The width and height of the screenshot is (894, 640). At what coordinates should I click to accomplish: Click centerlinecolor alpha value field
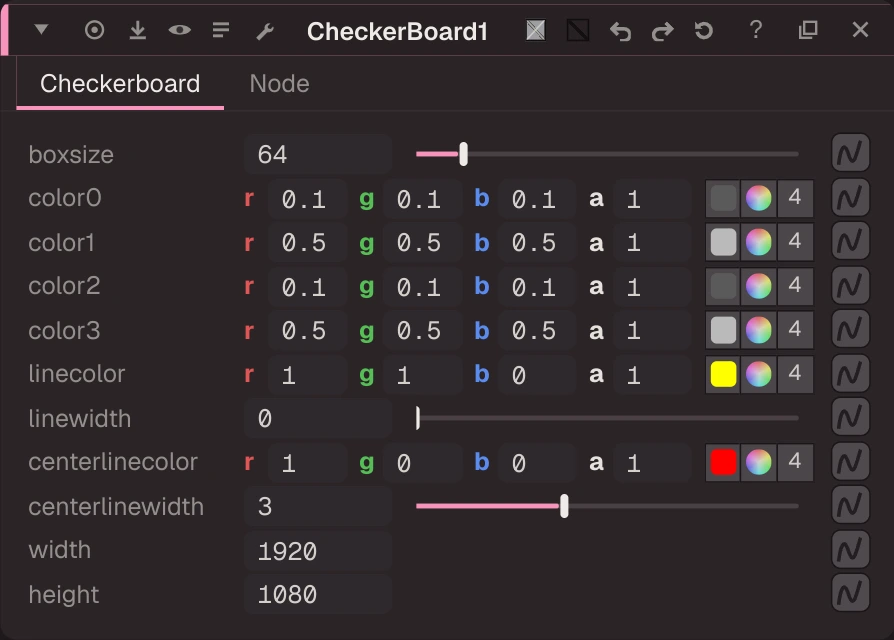pyautogui.click(x=652, y=462)
